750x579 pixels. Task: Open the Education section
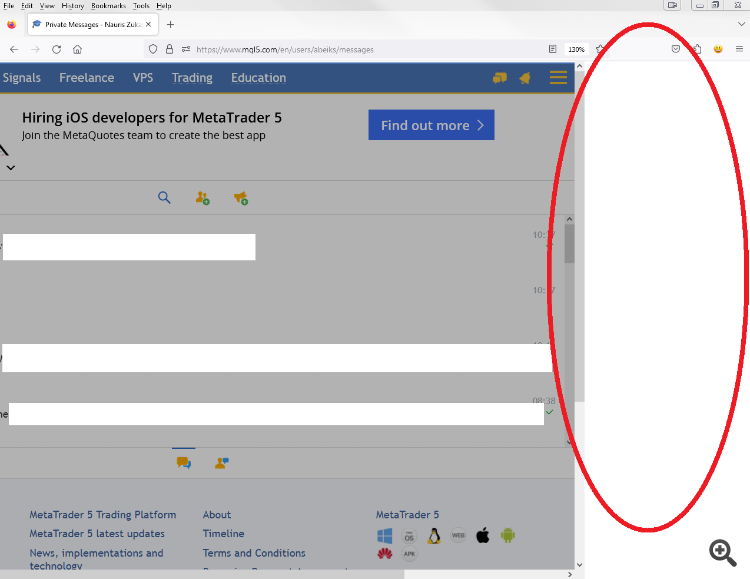click(258, 78)
